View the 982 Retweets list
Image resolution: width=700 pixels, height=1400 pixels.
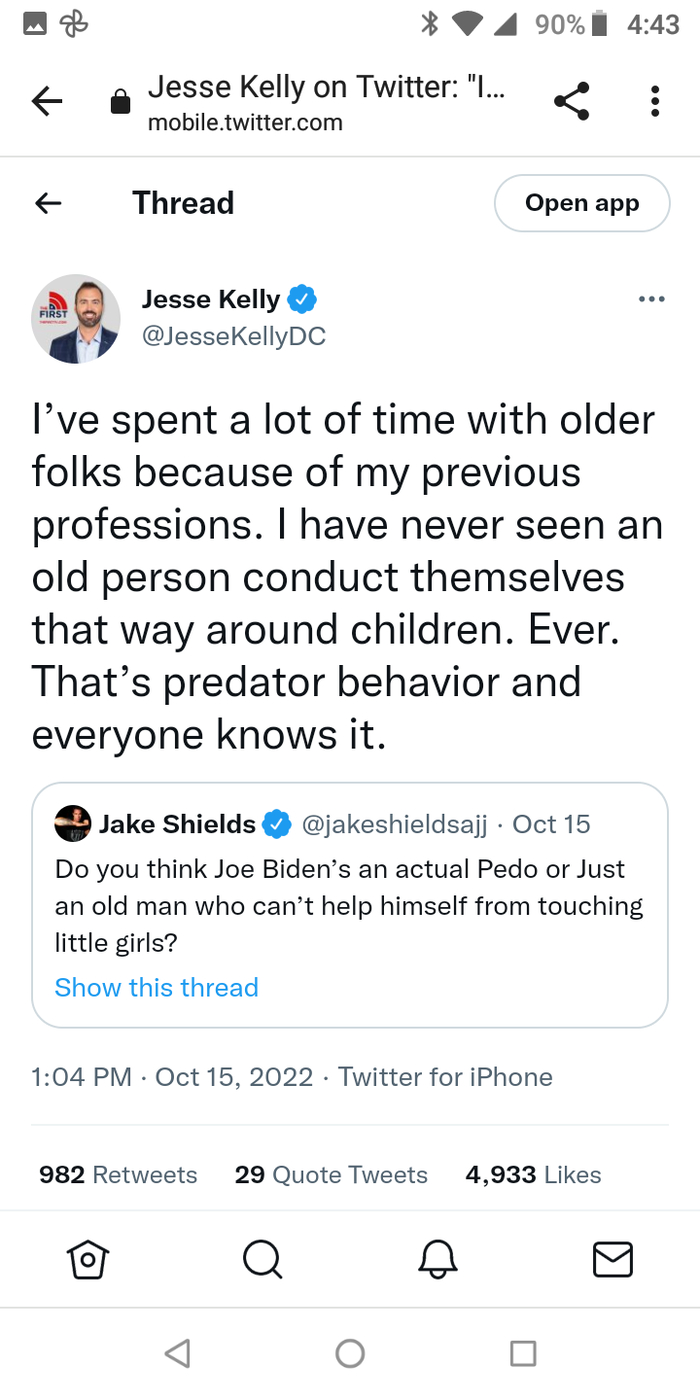tap(118, 1175)
